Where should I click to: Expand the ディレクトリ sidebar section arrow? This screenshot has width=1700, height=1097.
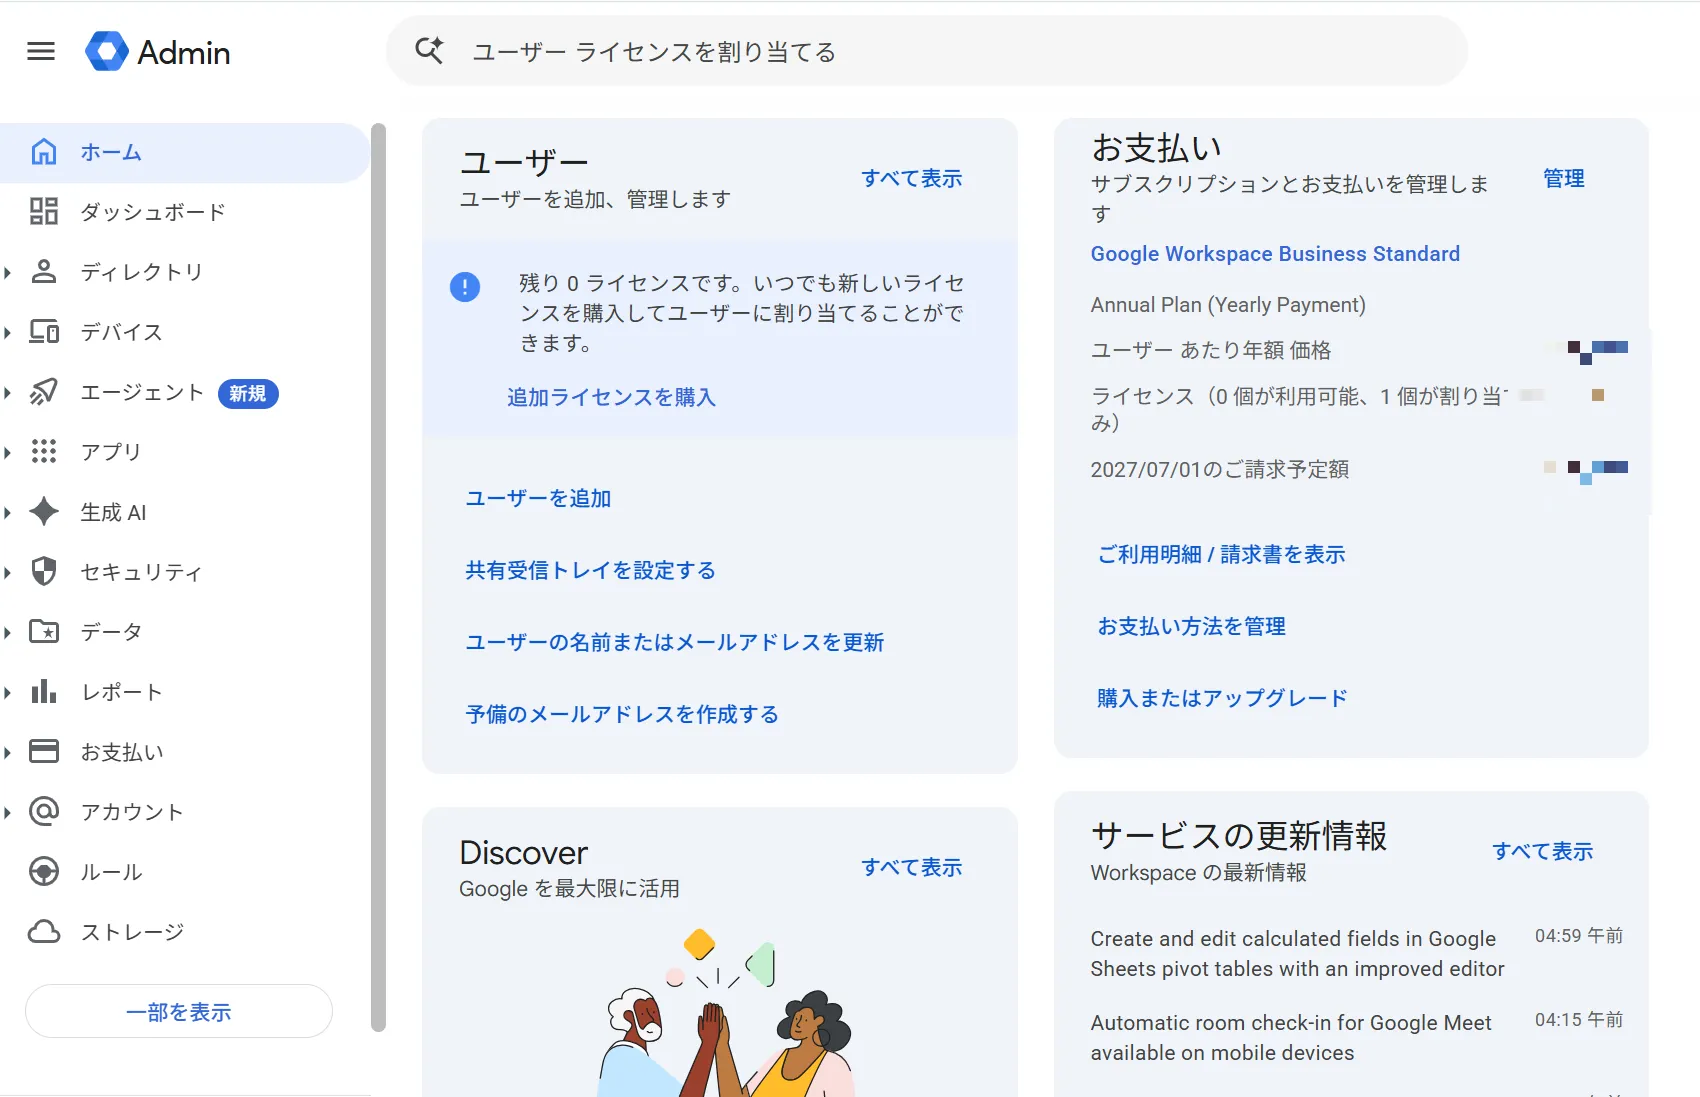8,272
